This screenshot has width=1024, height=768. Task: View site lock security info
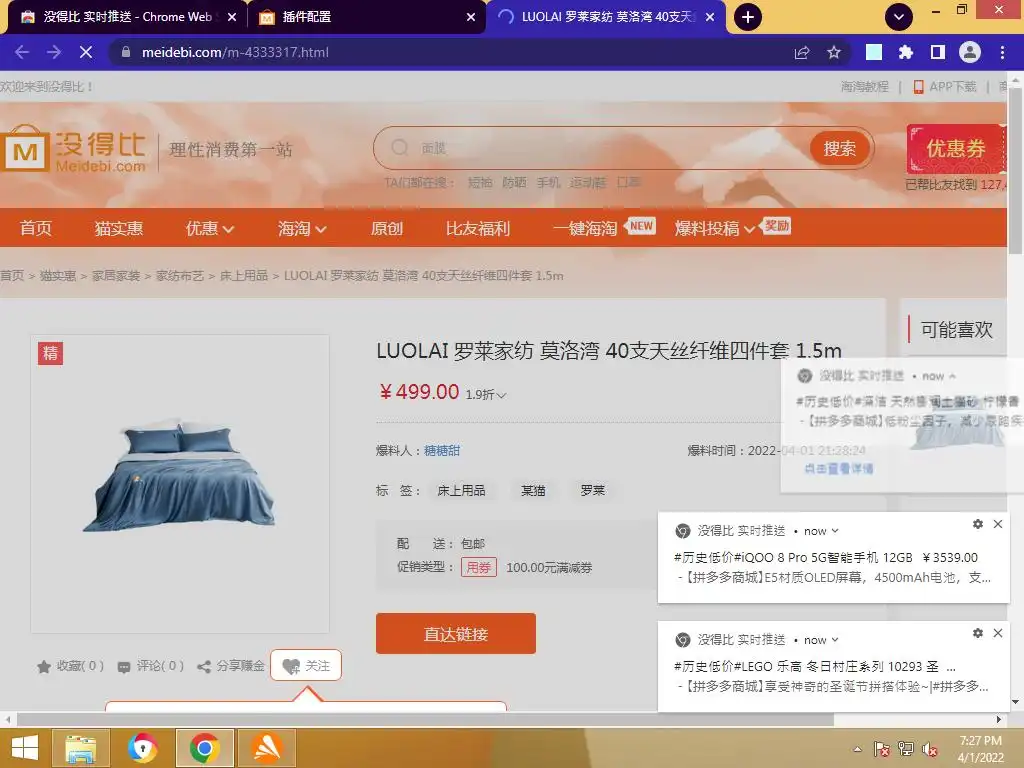coord(126,52)
